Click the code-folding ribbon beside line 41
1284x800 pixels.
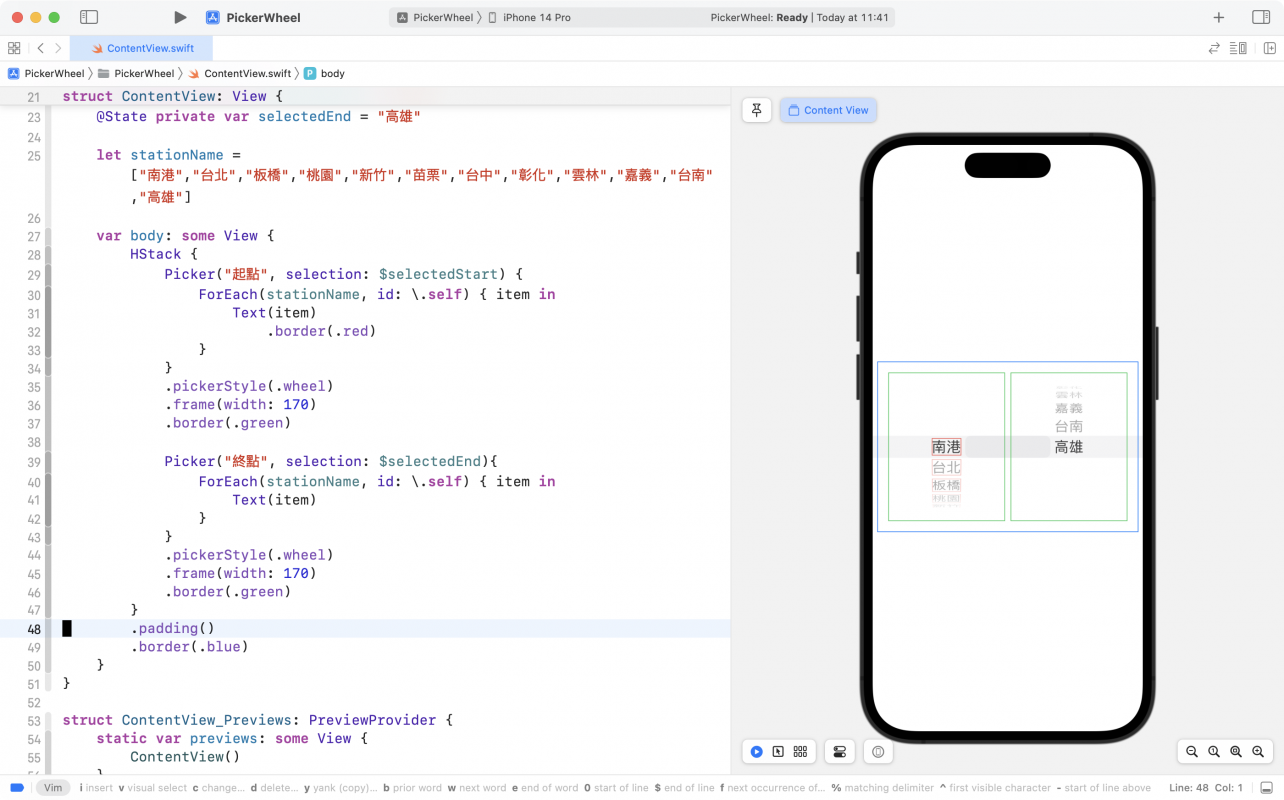coord(48,500)
